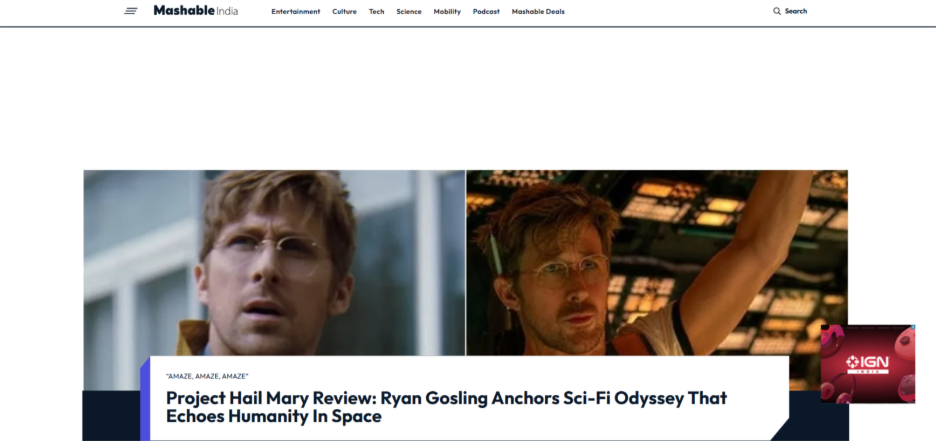Close the IGN India ad
Image resolution: width=936 pixels, height=441 pixels.
pyautogui.click(x=912, y=328)
